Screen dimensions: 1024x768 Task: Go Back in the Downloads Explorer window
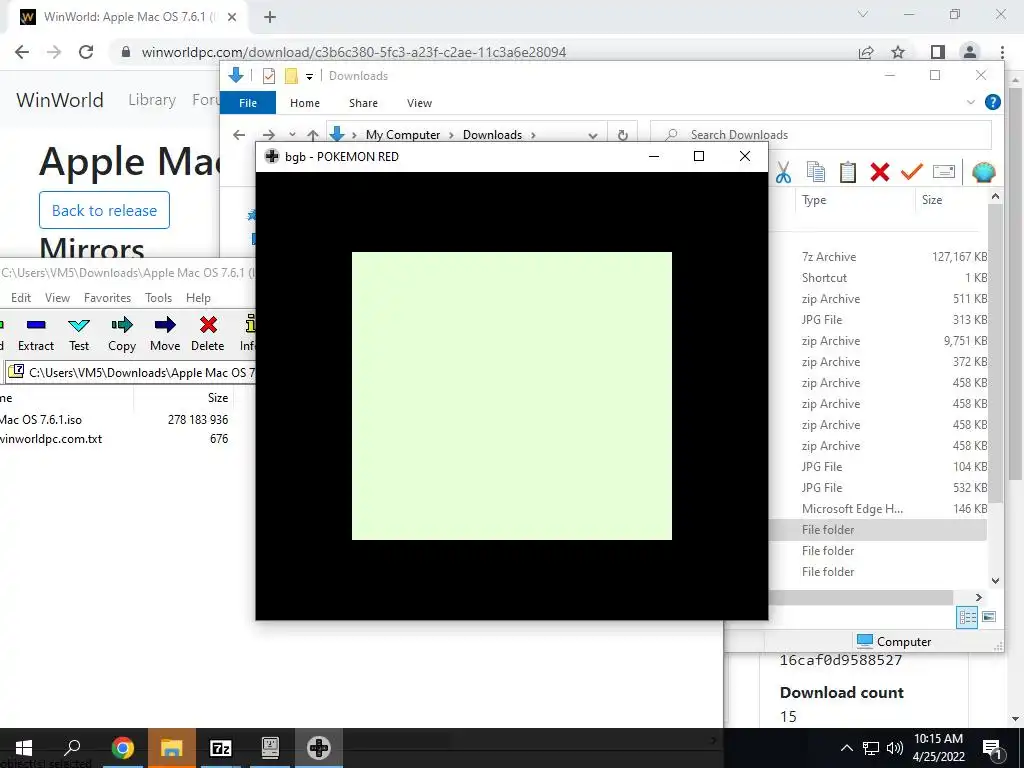[239, 135]
